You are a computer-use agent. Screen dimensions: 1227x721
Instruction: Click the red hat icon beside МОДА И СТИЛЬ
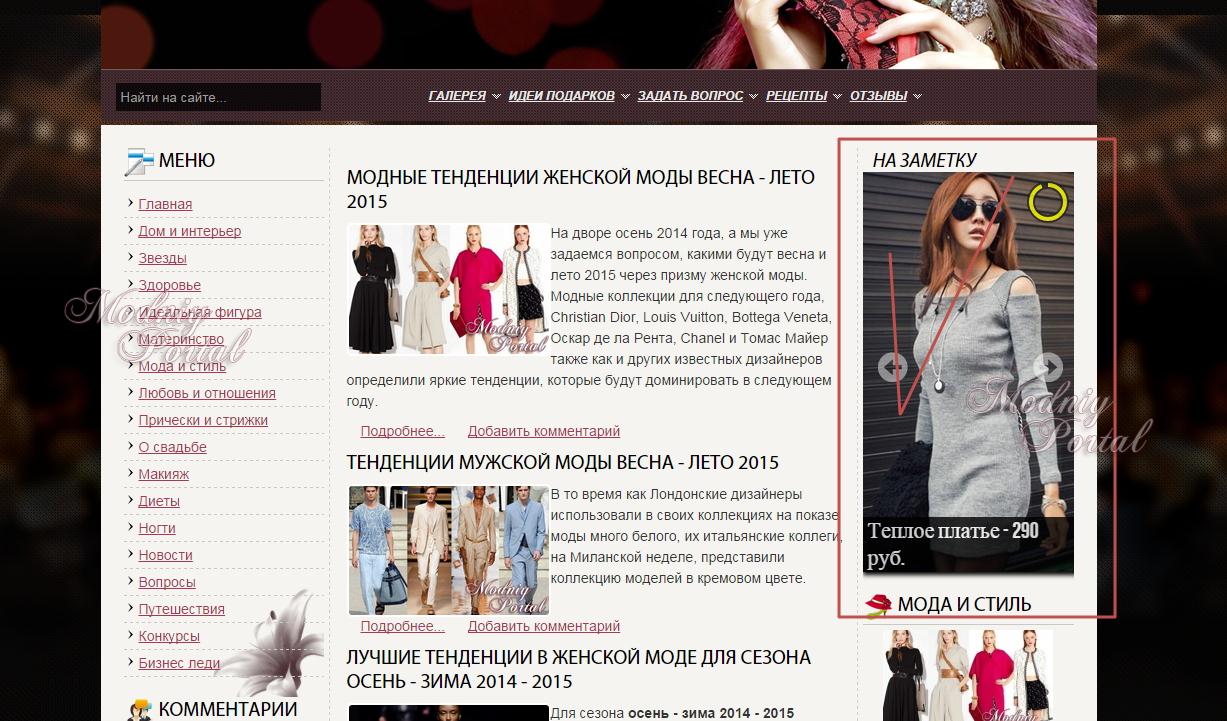[877, 604]
